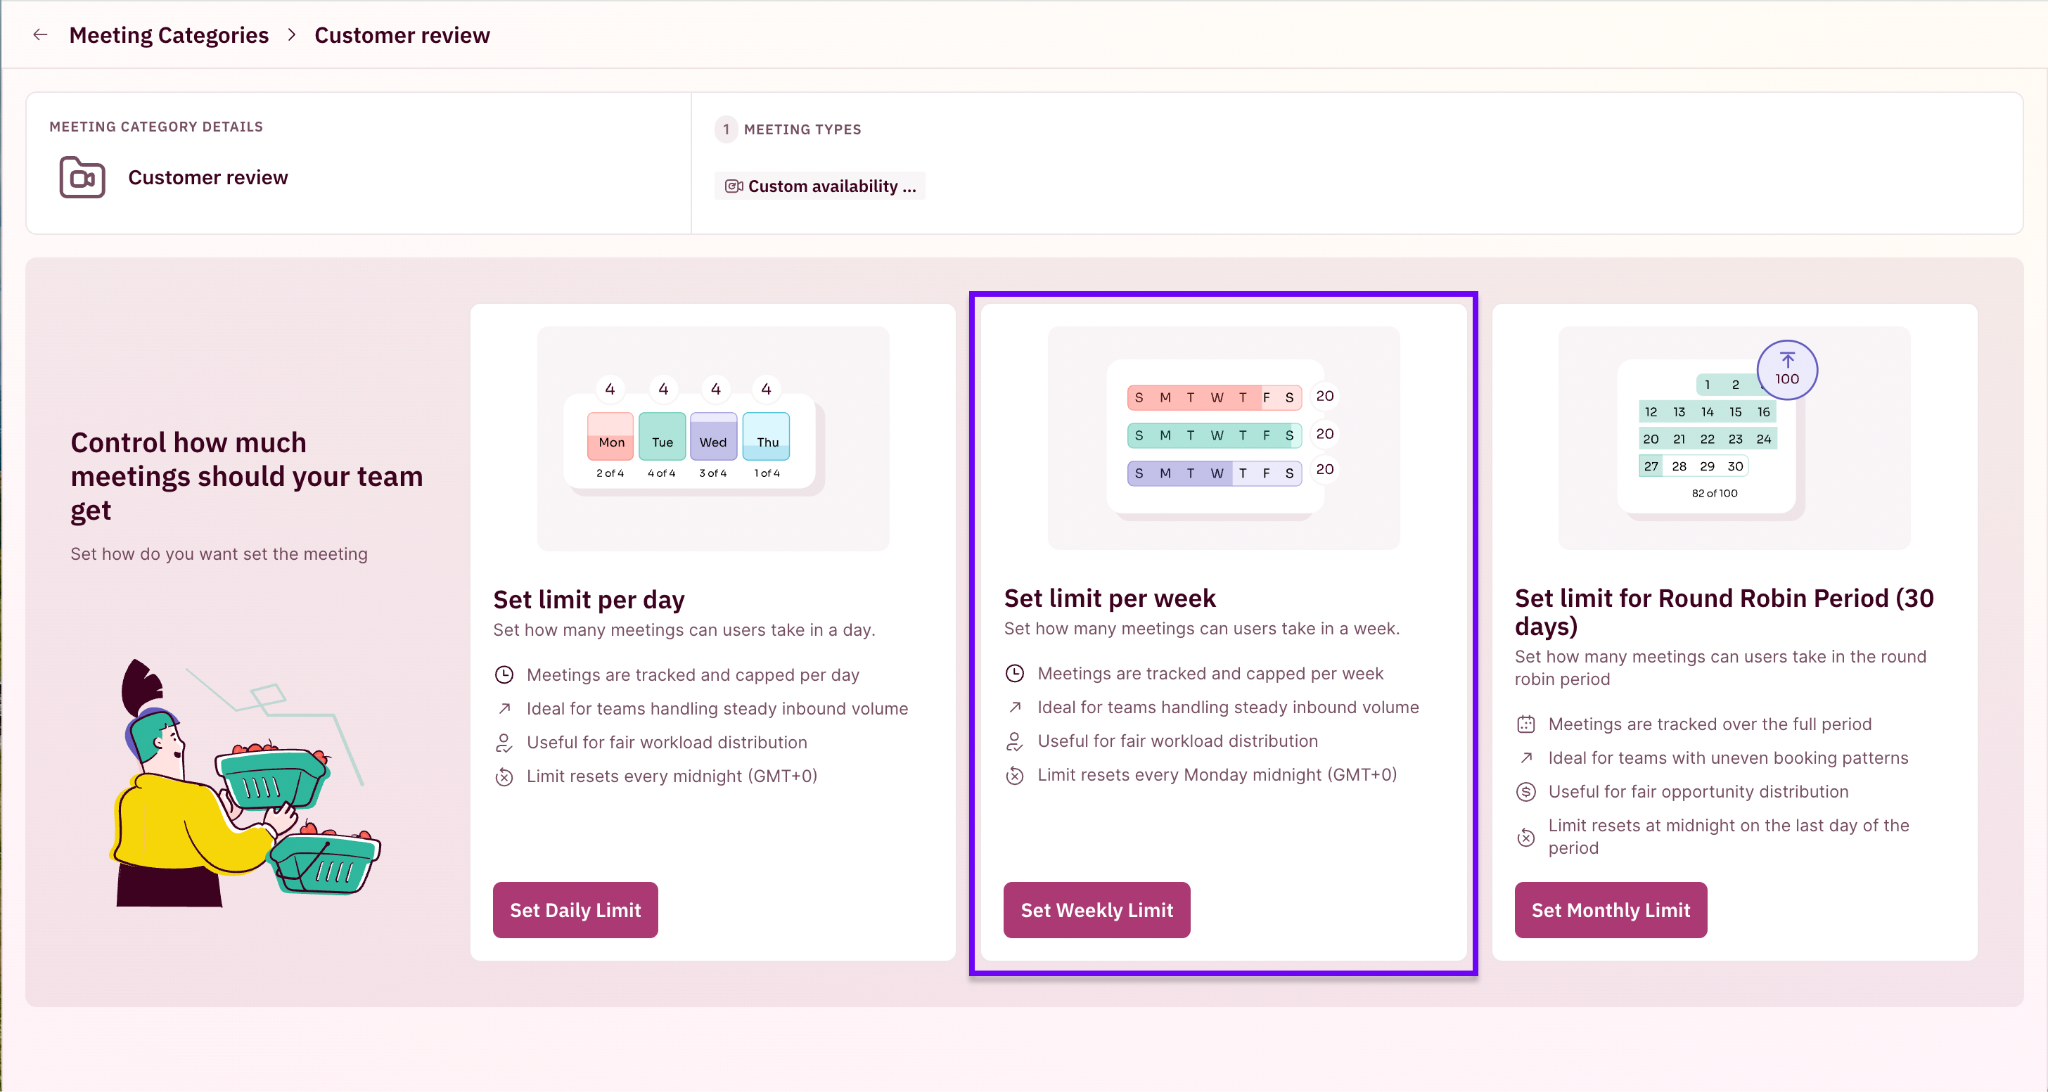Click Set Monthly Limit button

click(1611, 910)
